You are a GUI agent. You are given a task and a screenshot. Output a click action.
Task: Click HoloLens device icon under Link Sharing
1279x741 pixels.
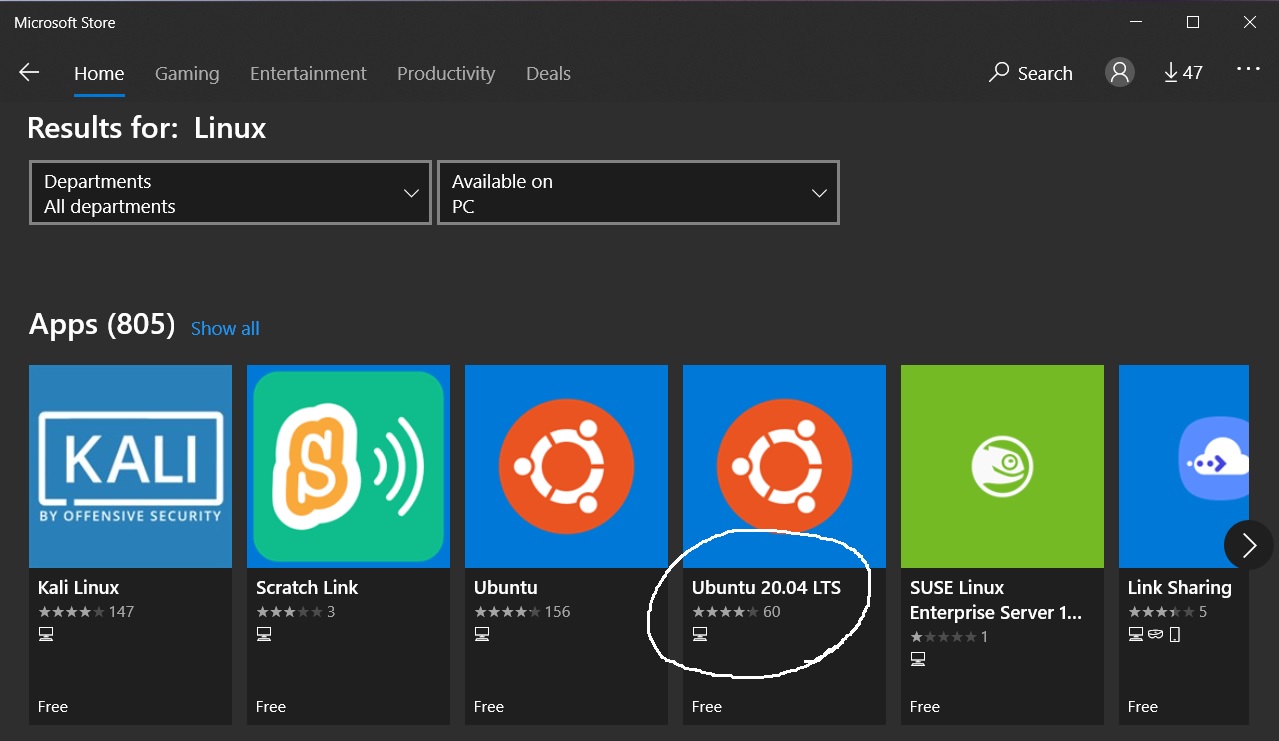click(1156, 634)
